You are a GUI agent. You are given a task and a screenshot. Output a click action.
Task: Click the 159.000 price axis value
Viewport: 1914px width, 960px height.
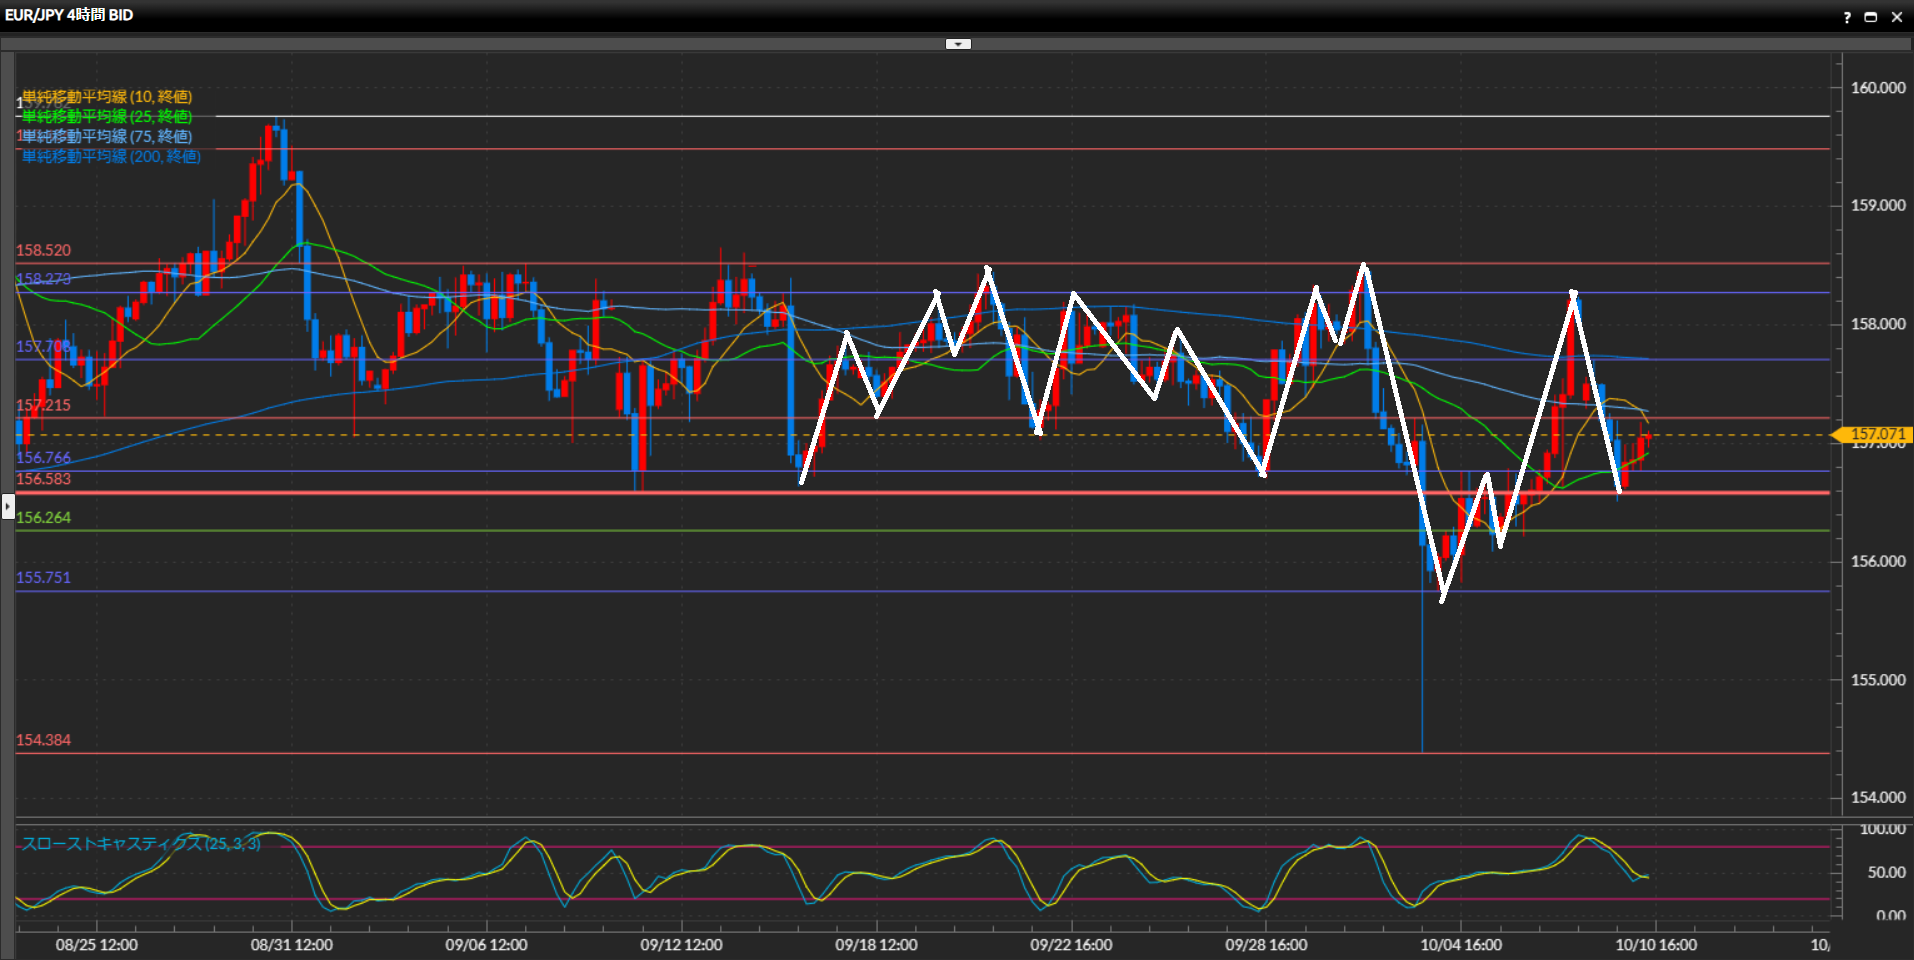[x=1877, y=206]
